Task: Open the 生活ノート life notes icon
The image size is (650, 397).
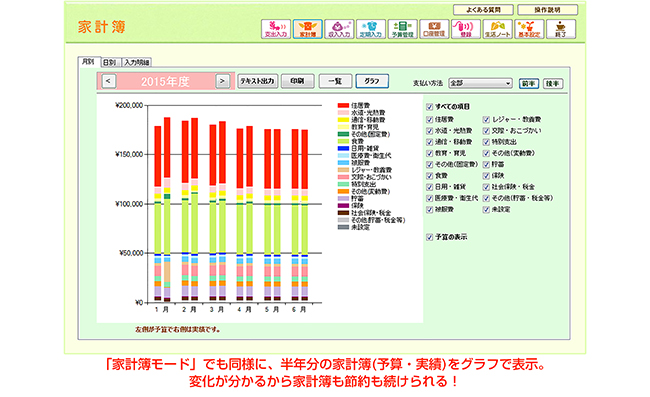Action: point(497,29)
